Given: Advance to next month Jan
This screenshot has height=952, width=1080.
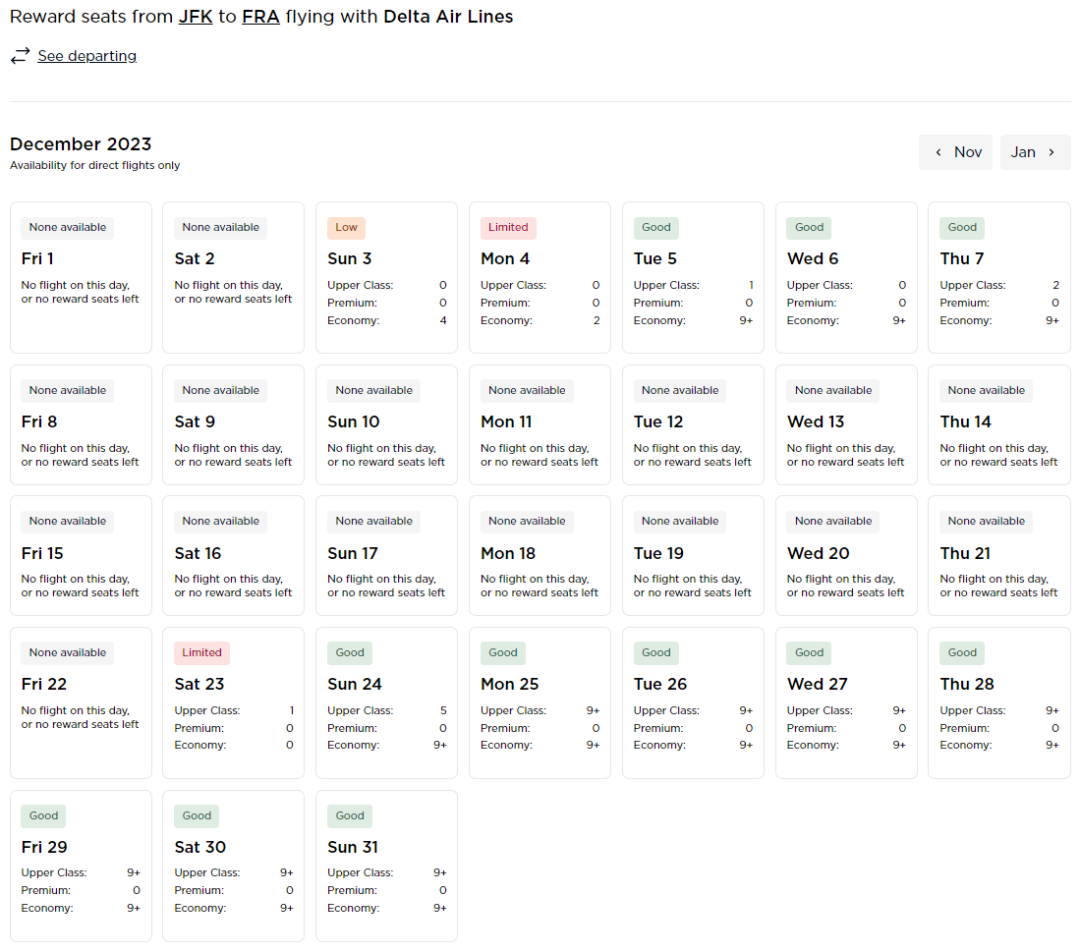Looking at the screenshot, I should click(x=1035, y=152).
